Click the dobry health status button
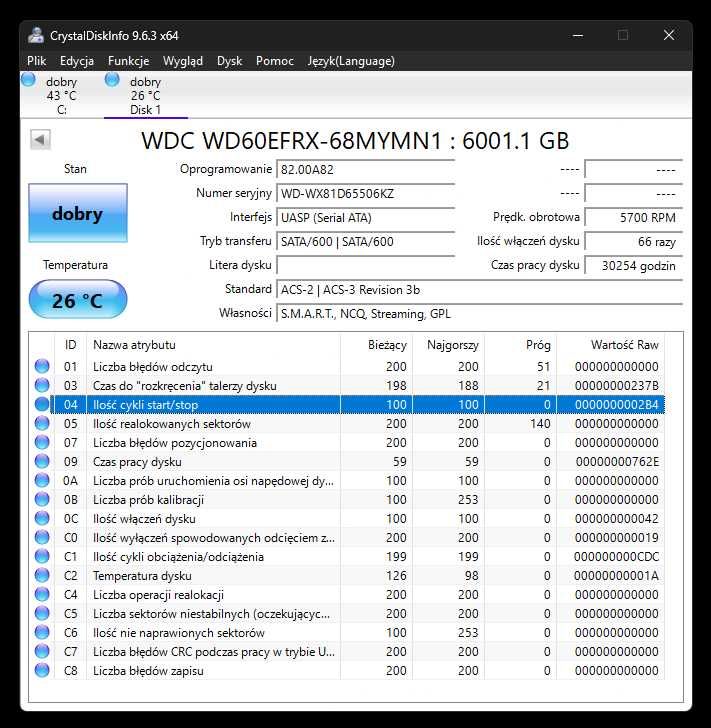Screen dimensions: 711x728 point(78,213)
